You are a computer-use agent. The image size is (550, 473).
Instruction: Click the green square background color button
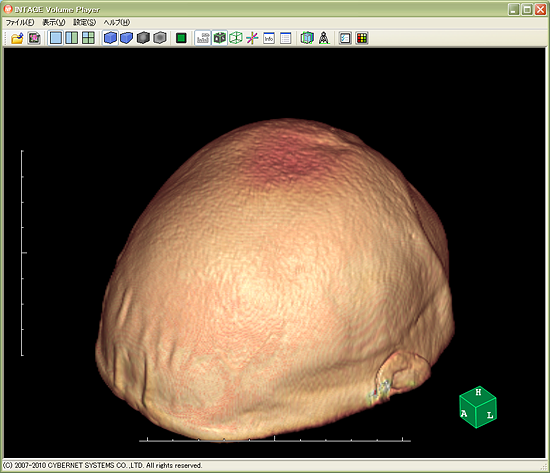point(181,38)
